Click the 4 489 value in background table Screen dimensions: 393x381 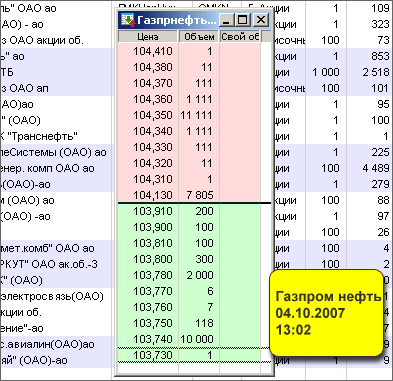[x=376, y=168]
